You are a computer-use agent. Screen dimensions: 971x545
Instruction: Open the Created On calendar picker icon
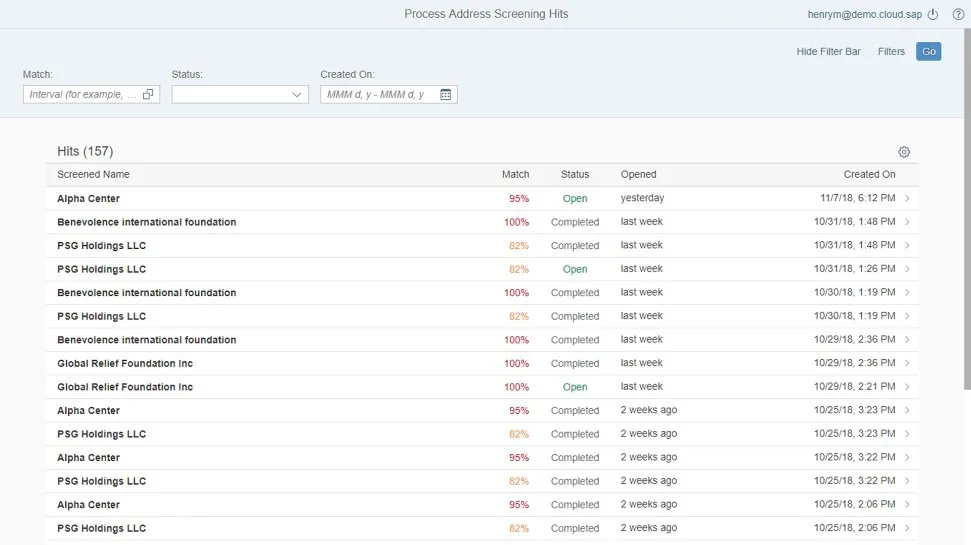pos(446,94)
